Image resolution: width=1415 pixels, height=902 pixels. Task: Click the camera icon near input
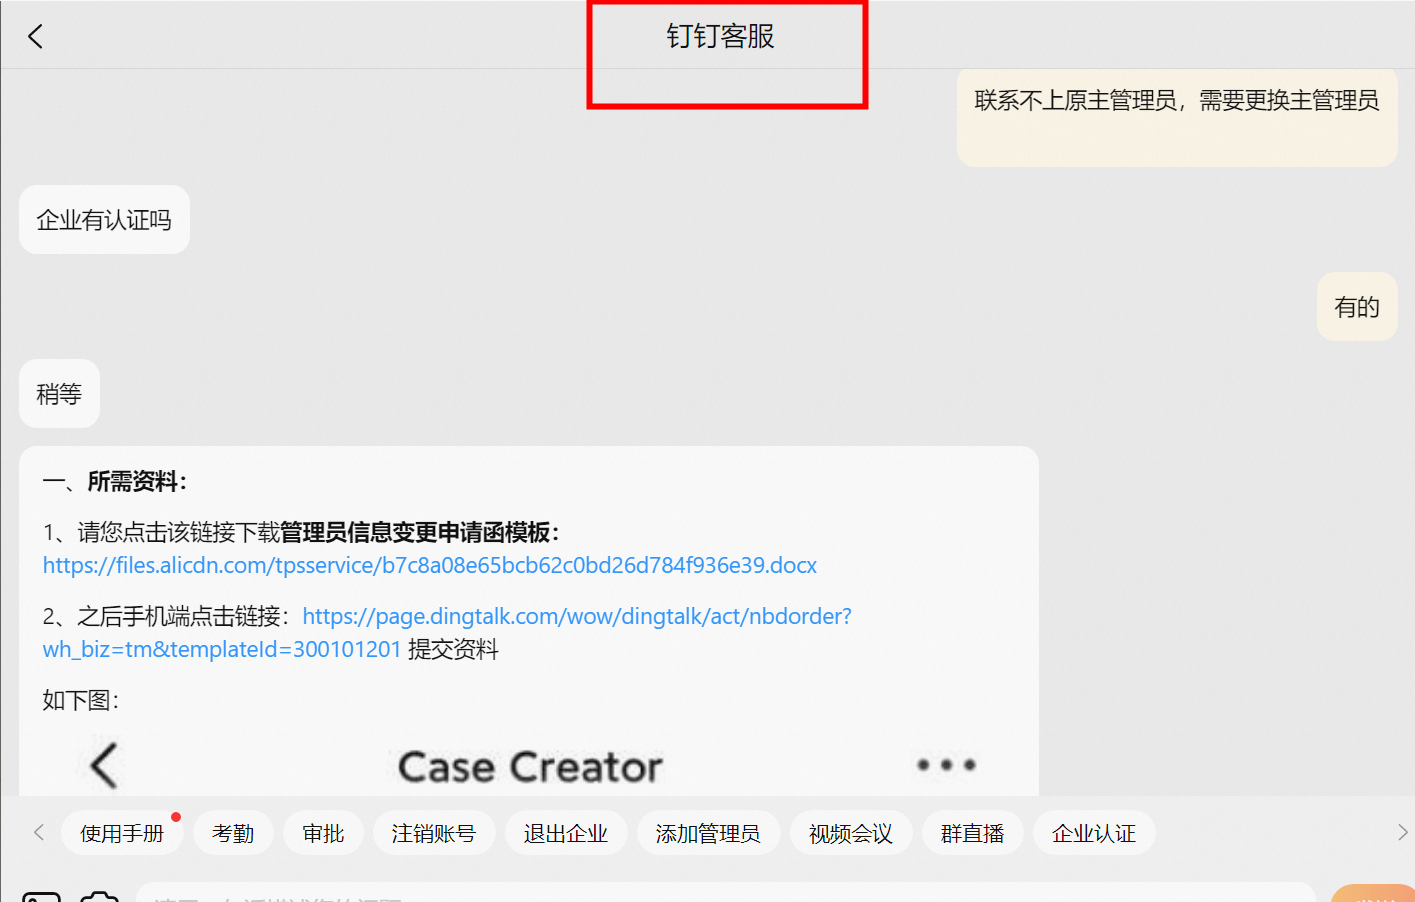[x=99, y=896]
